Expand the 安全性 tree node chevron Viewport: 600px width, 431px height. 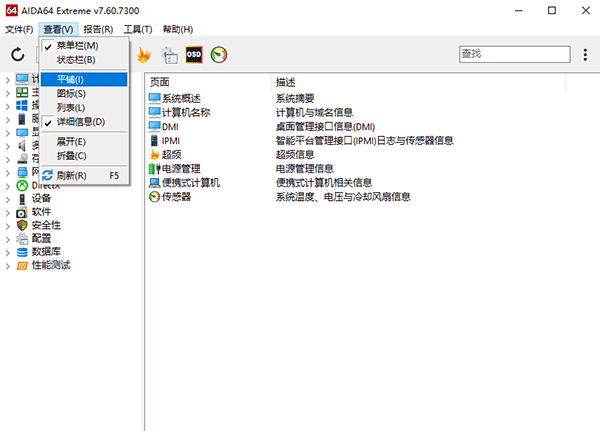[x=7, y=226]
